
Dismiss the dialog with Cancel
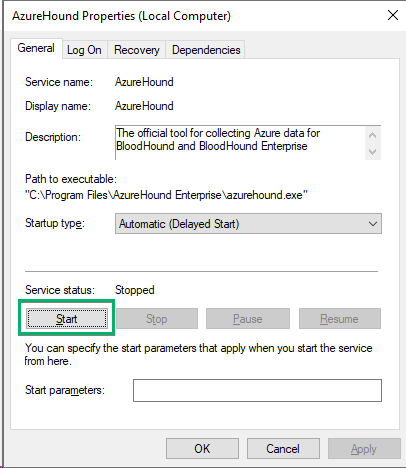pyautogui.click(x=283, y=449)
